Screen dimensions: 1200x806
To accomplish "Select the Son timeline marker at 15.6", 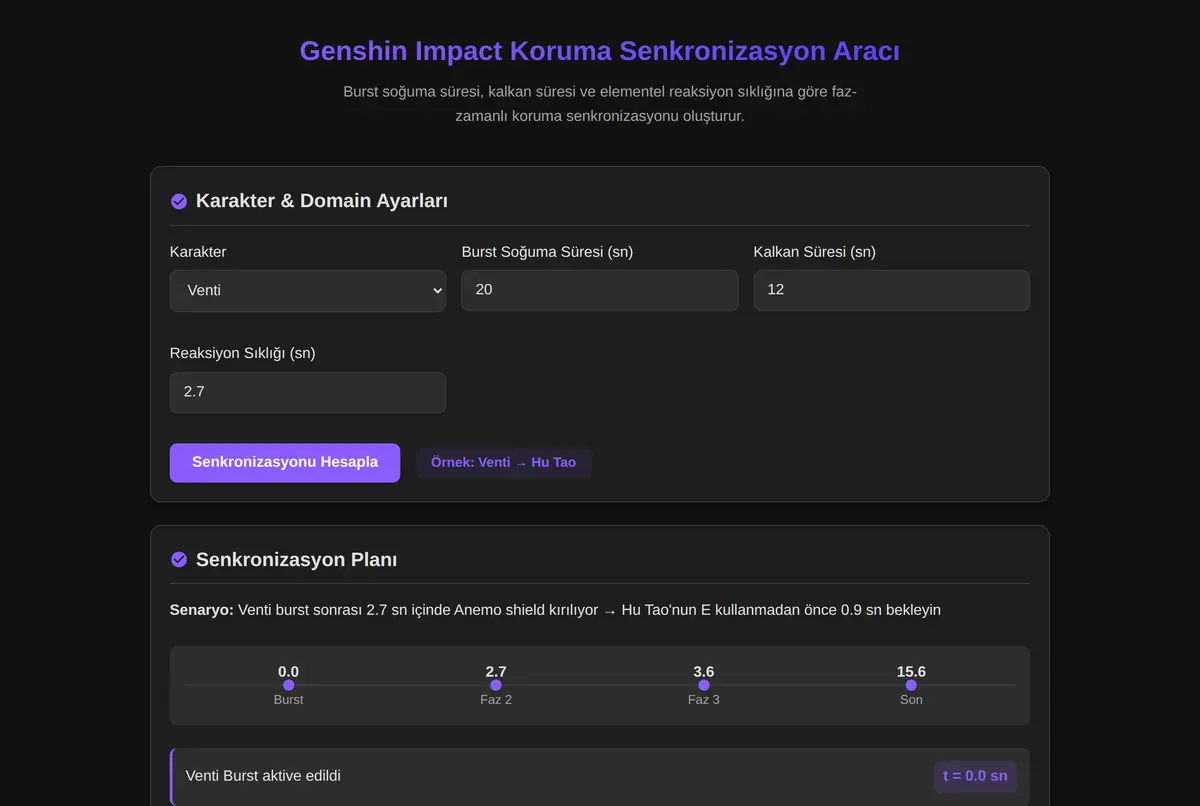I will pos(911,685).
